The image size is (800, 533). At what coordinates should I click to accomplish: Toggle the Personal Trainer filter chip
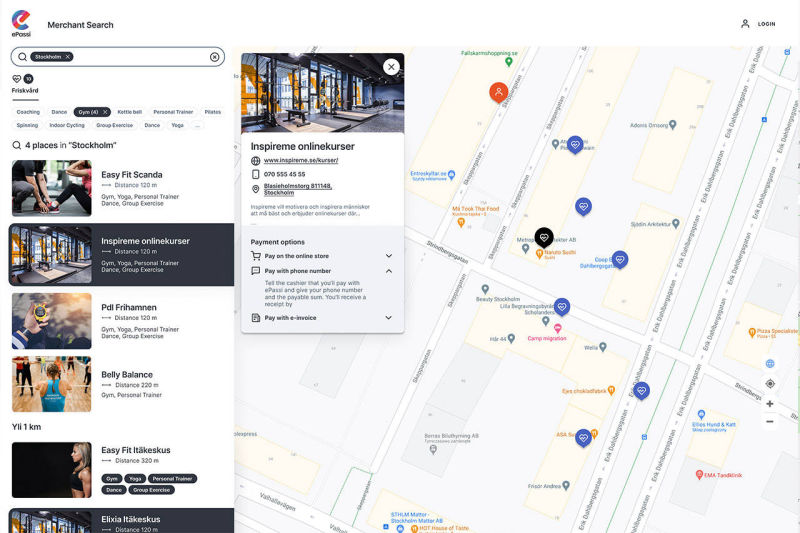173,112
